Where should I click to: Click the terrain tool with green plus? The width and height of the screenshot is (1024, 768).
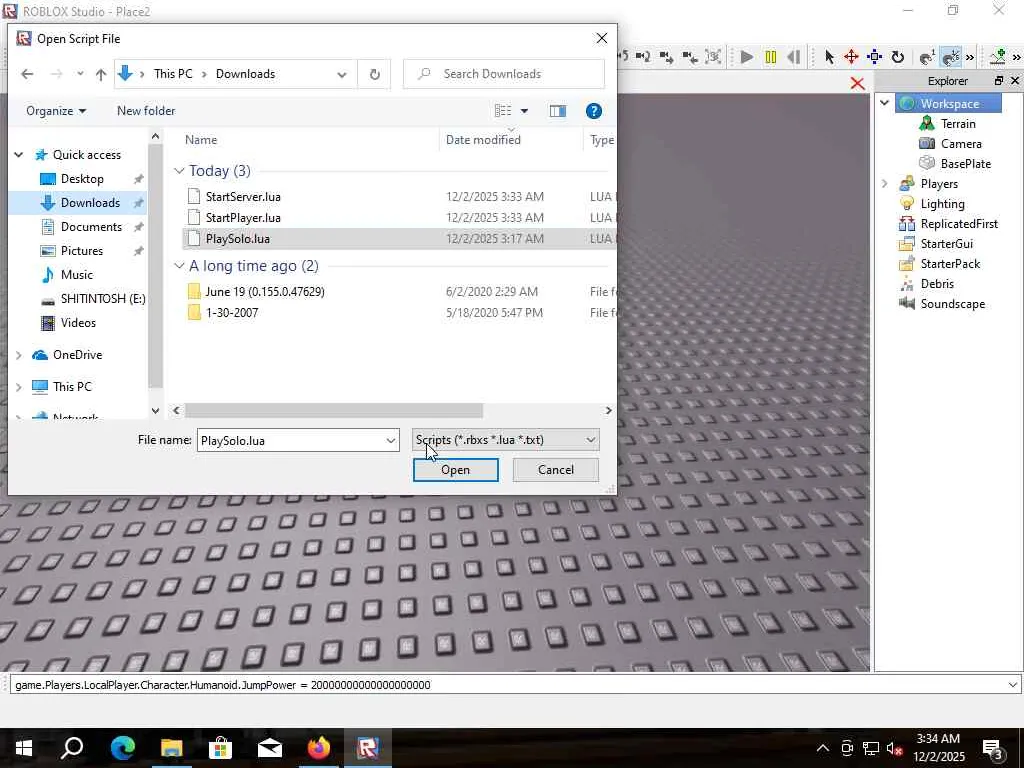coord(998,57)
